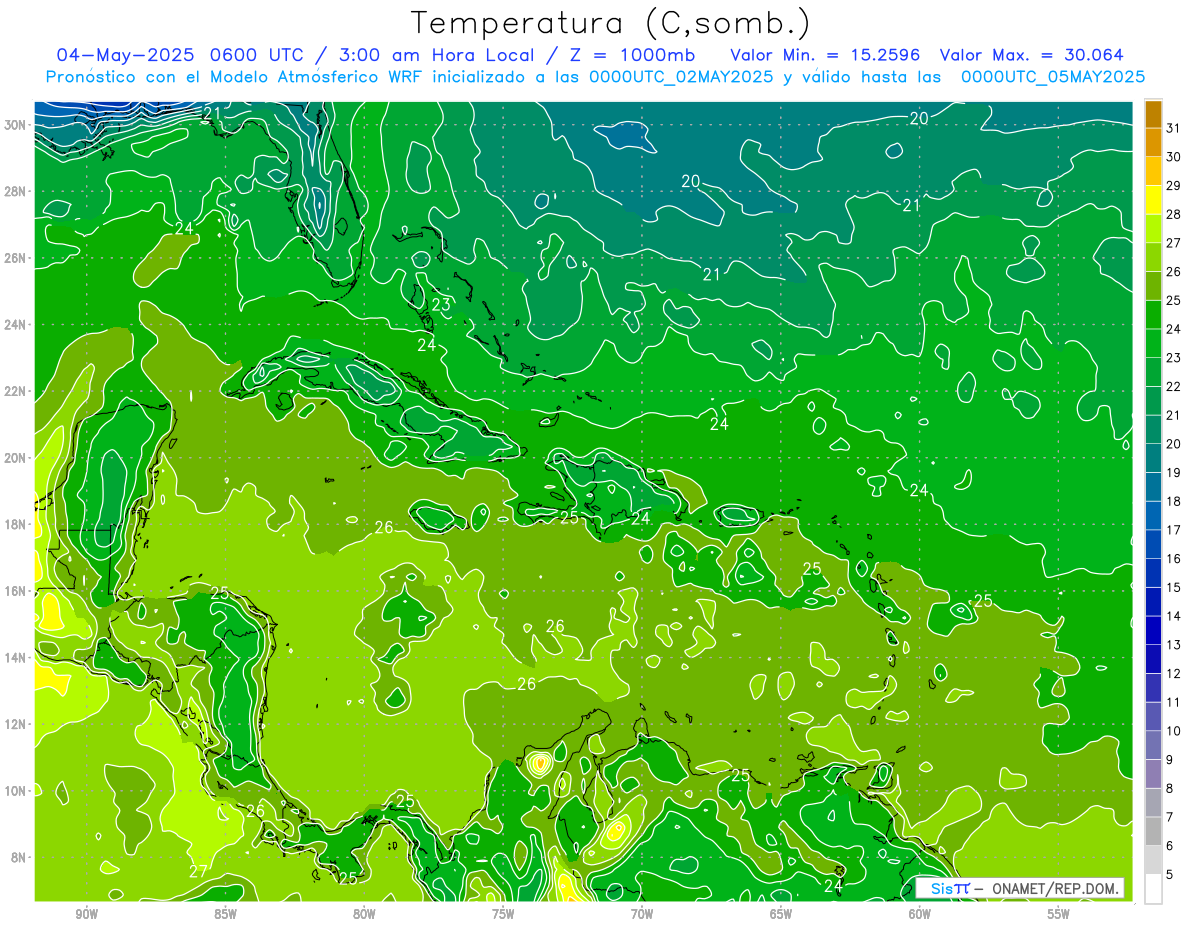Click the ONAMET/REP.DOM. logo box
1200x927 pixels.
click(x=1019, y=888)
